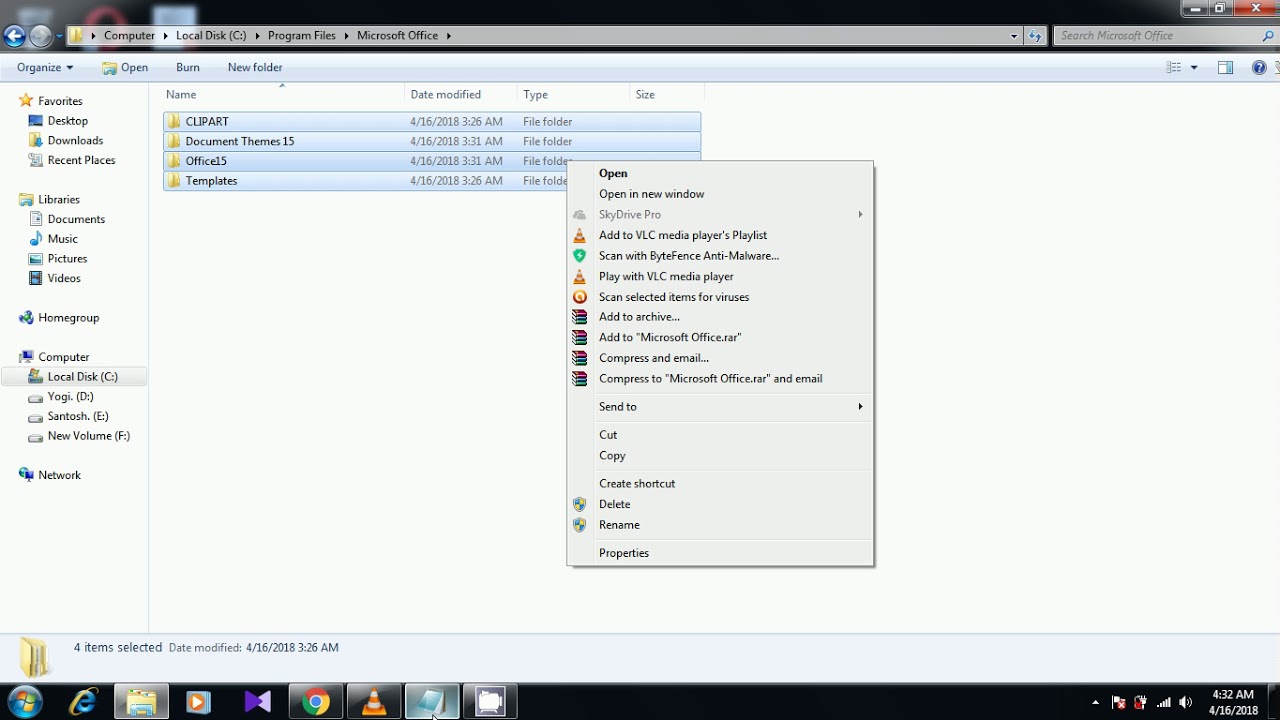
Task: Open Google Chrome from the taskbar
Action: 316,702
